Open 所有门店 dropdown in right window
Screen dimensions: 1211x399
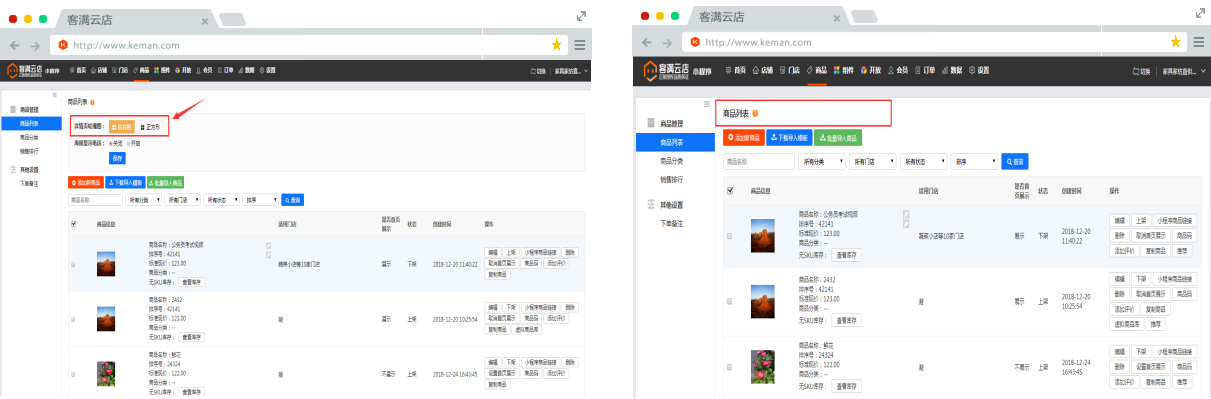tap(872, 161)
